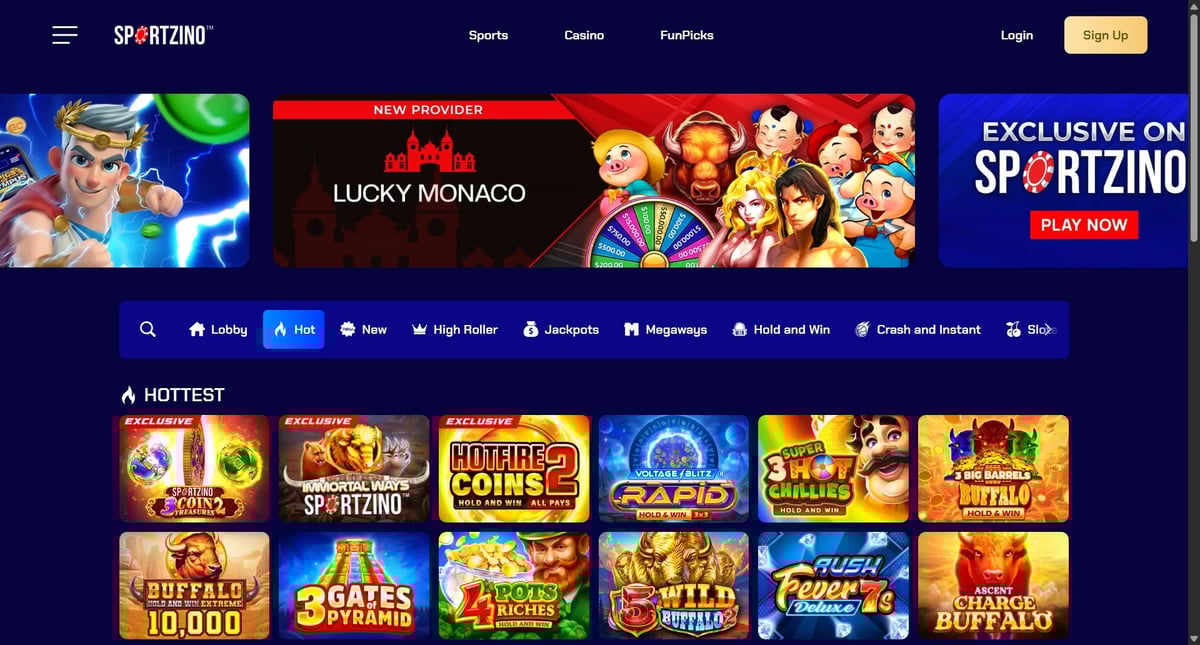1200x645 pixels.
Task: Open the hamburger menu icon
Action: click(65, 35)
